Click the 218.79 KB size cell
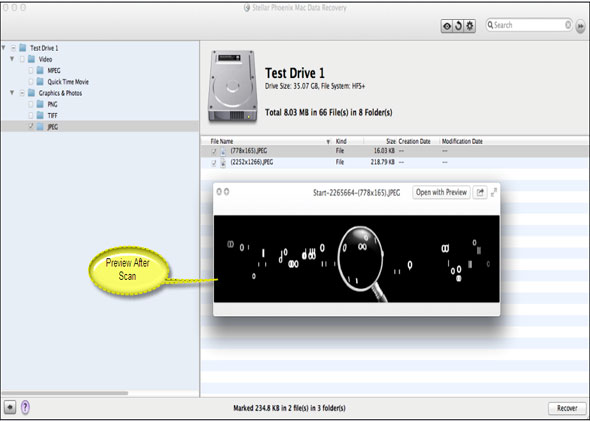 pyautogui.click(x=382, y=163)
